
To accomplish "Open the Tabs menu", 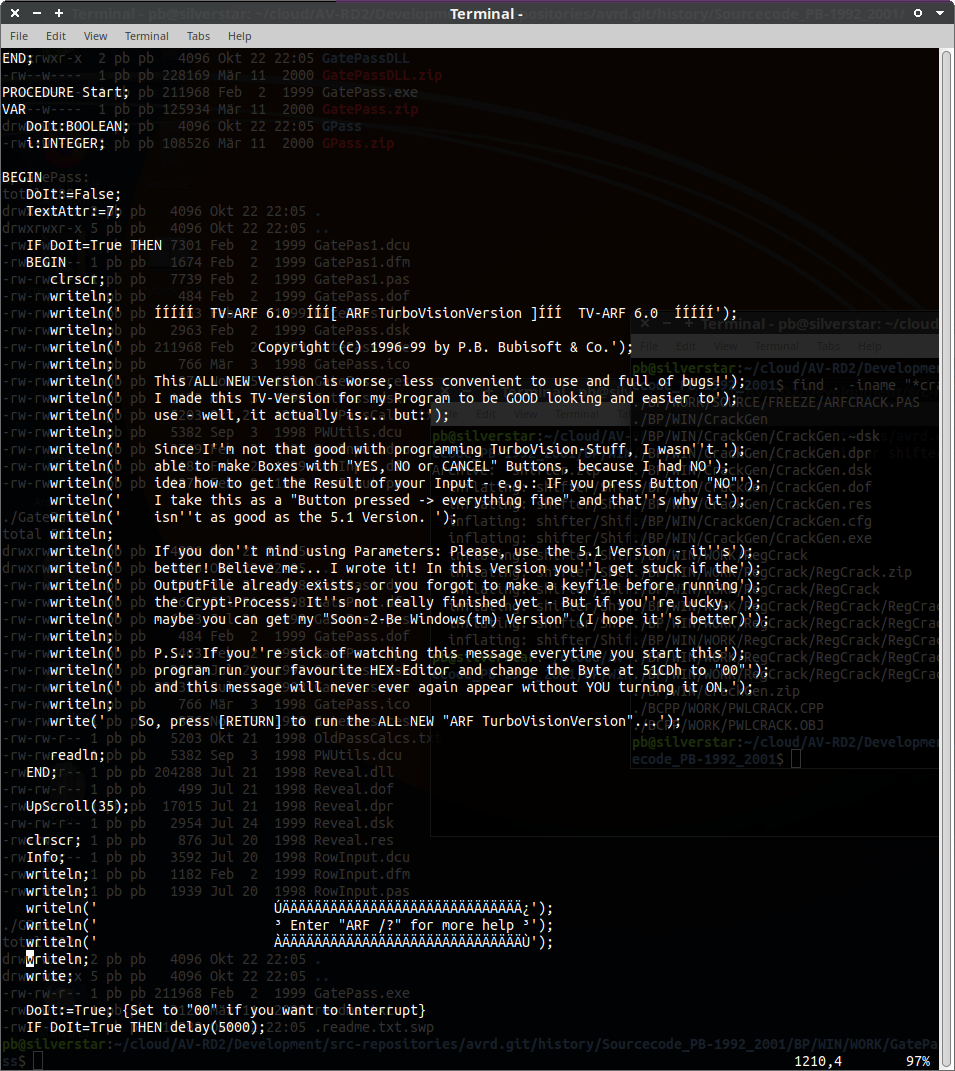I will click(x=199, y=36).
